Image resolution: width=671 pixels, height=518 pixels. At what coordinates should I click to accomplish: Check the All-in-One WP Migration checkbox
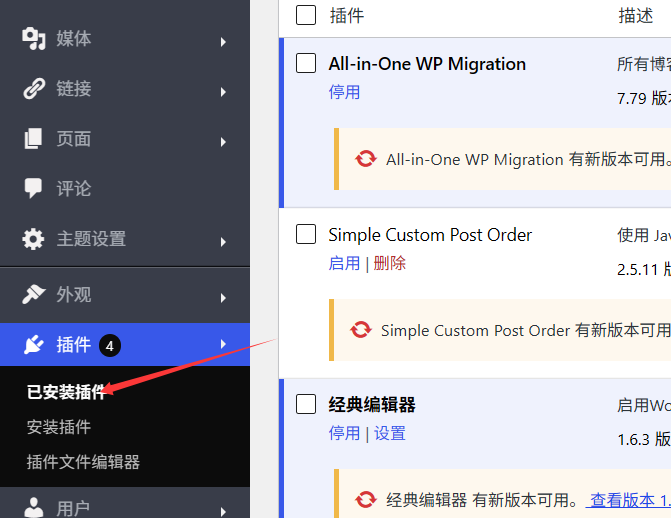pos(306,63)
